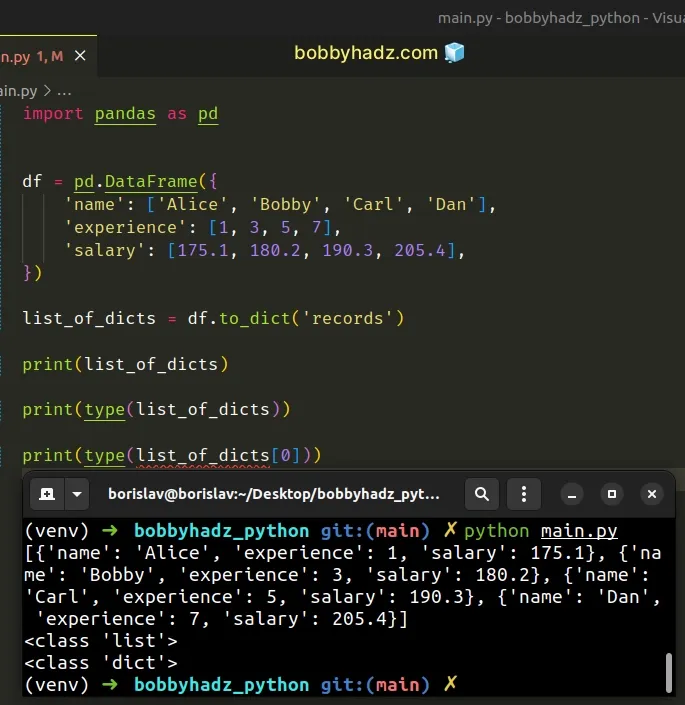Click value 180.2 in salary list

click(x=275, y=250)
